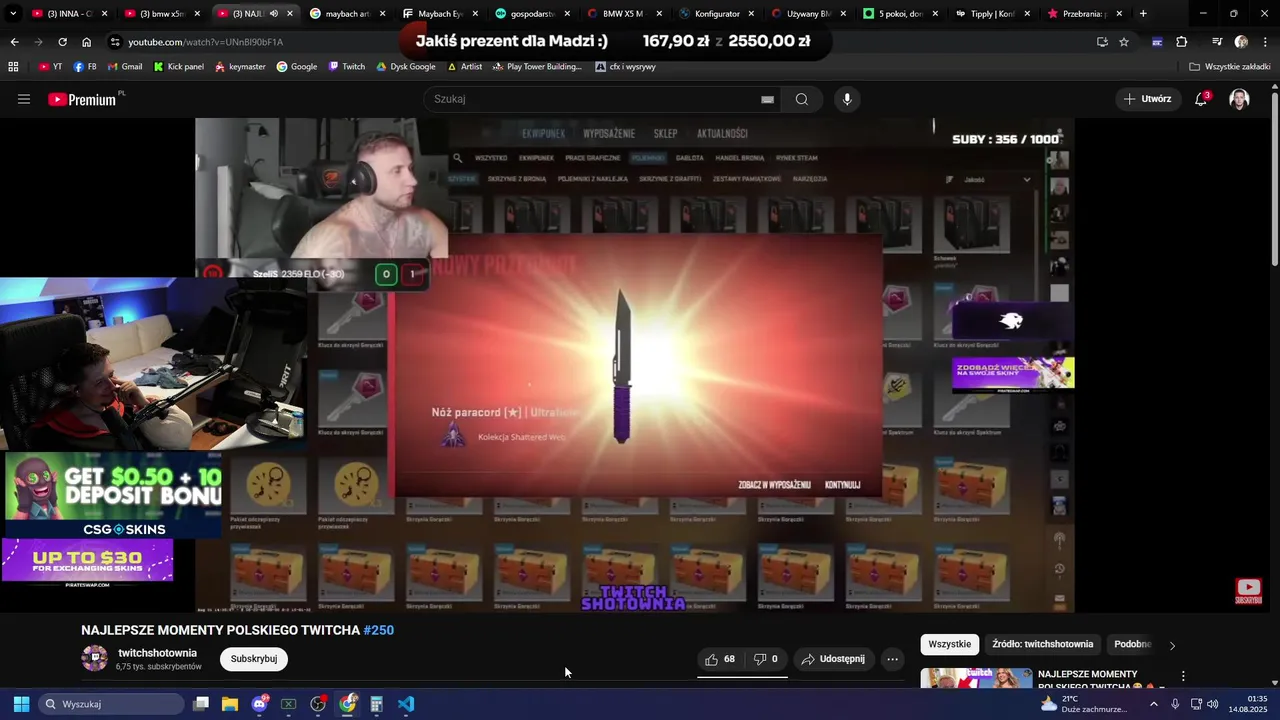
Task: Open the apps grid in bookmarks bar
Action: coord(13,67)
